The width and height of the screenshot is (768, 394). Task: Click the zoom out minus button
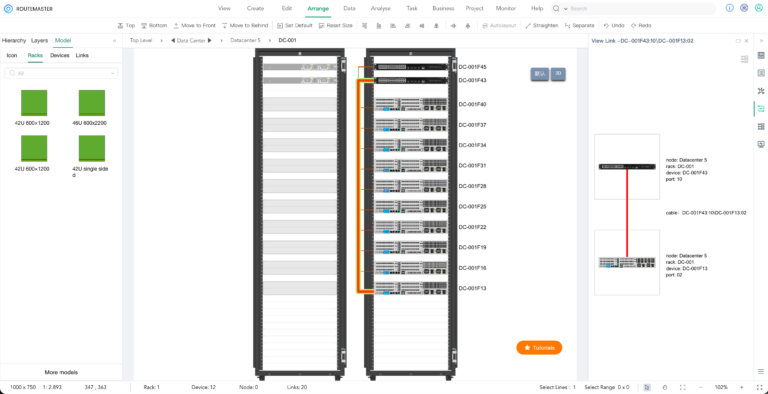700,387
